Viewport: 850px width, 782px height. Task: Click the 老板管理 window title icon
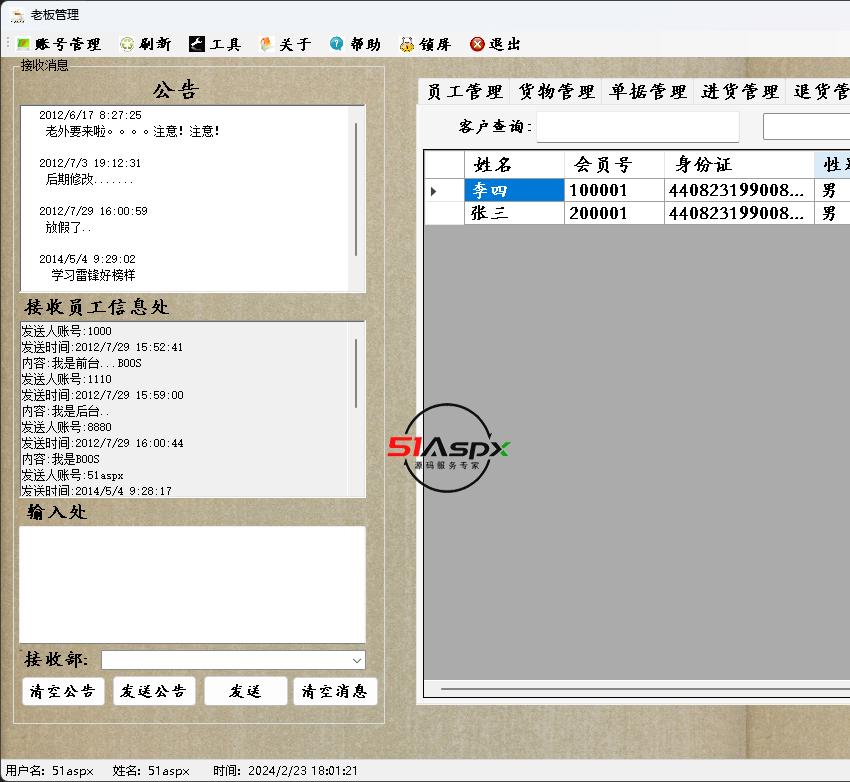tap(17, 15)
